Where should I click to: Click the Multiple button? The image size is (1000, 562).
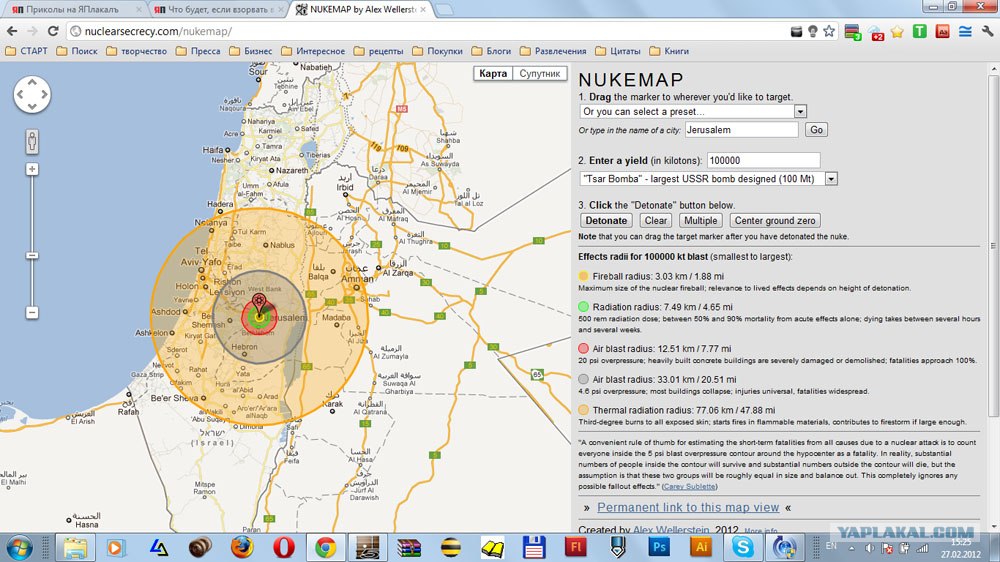pos(700,221)
